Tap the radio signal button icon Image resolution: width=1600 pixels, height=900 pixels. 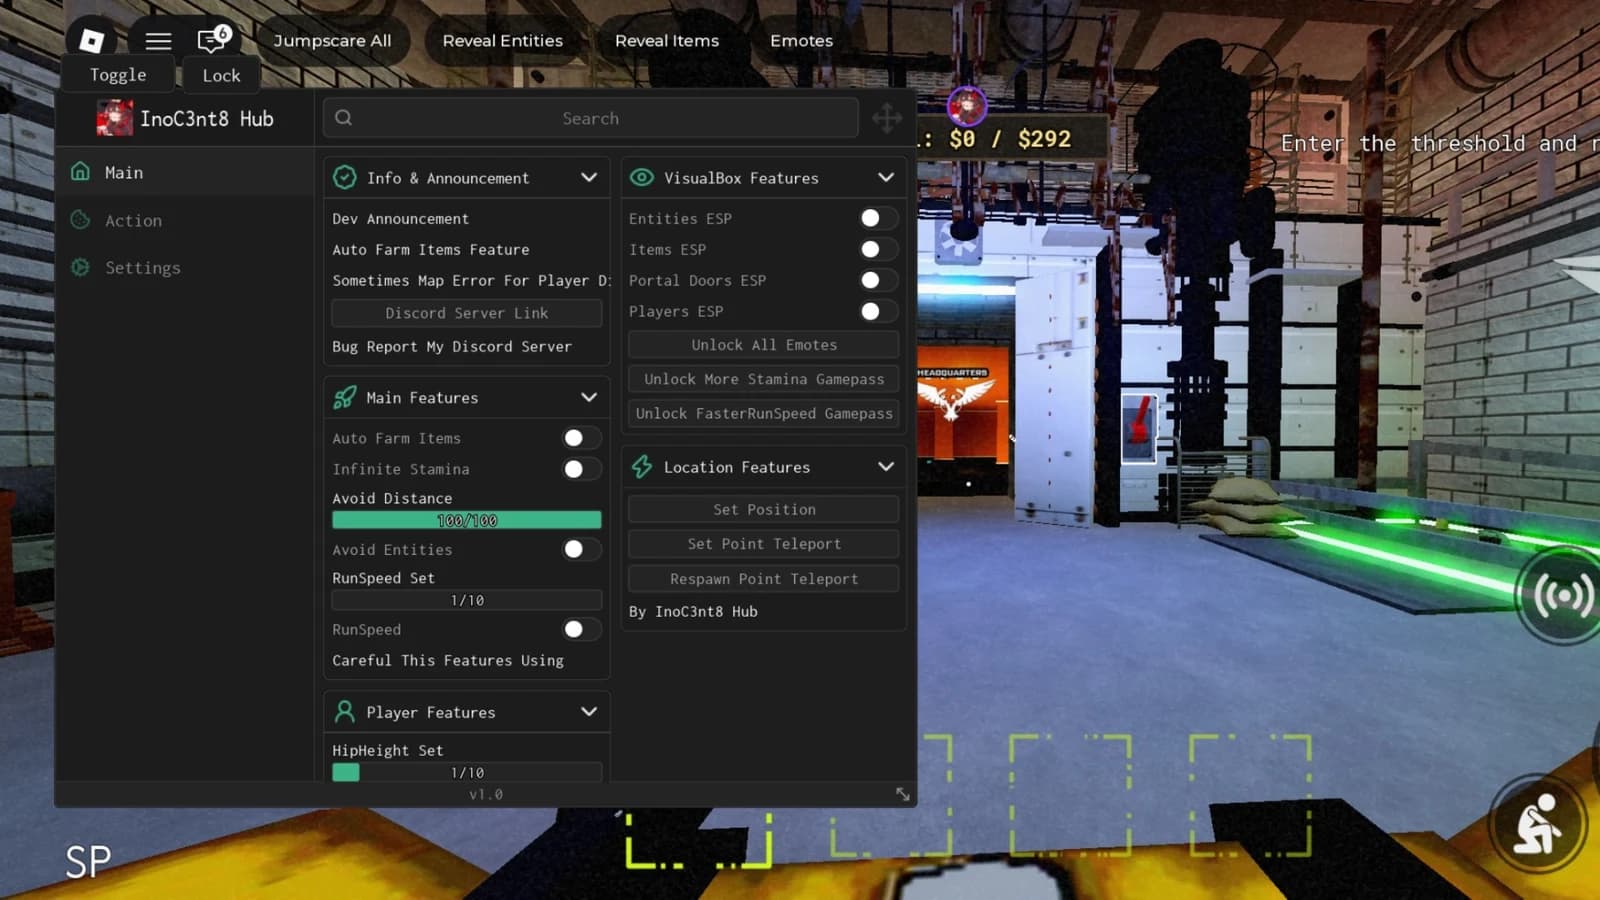(1562, 596)
